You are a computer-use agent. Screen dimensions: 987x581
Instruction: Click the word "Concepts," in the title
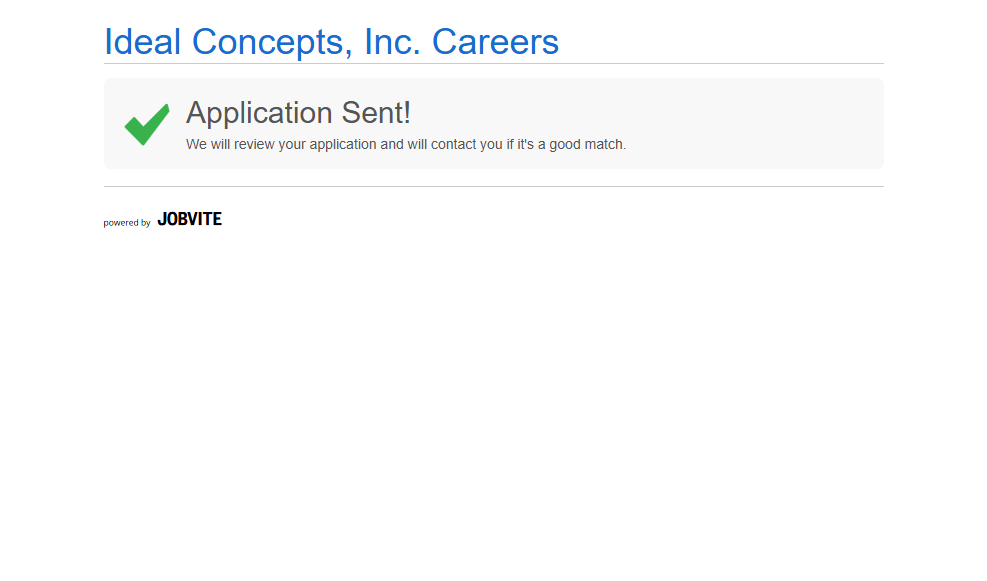[x=272, y=42]
